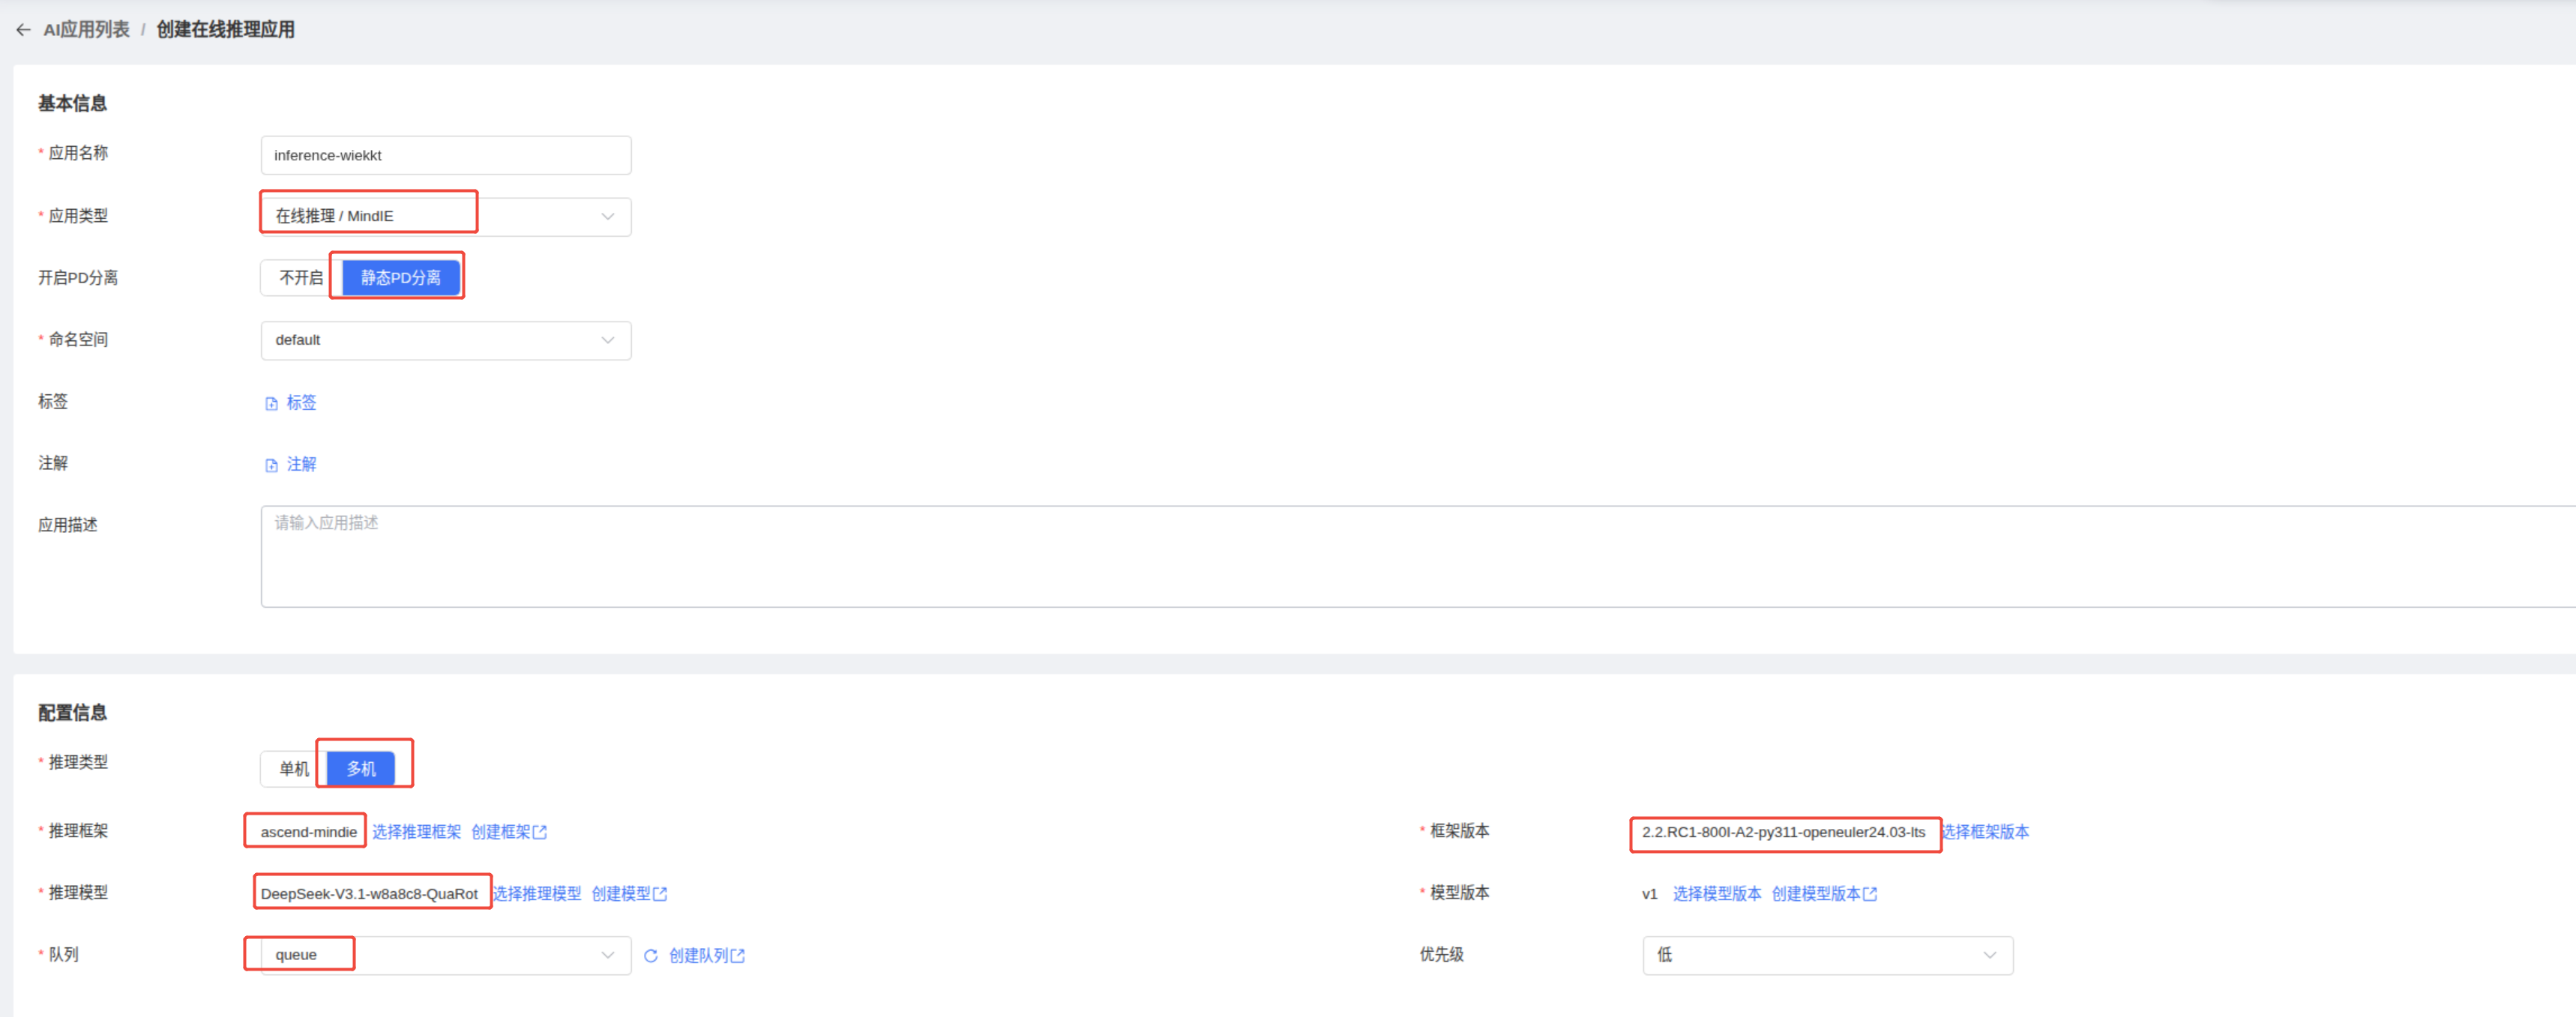Select 多机 inference type
The height and width of the screenshot is (1017, 2576).
[361, 769]
